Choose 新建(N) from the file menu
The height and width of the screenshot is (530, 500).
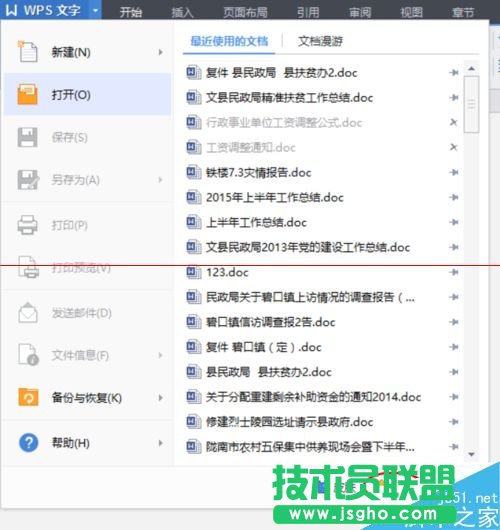[88, 52]
